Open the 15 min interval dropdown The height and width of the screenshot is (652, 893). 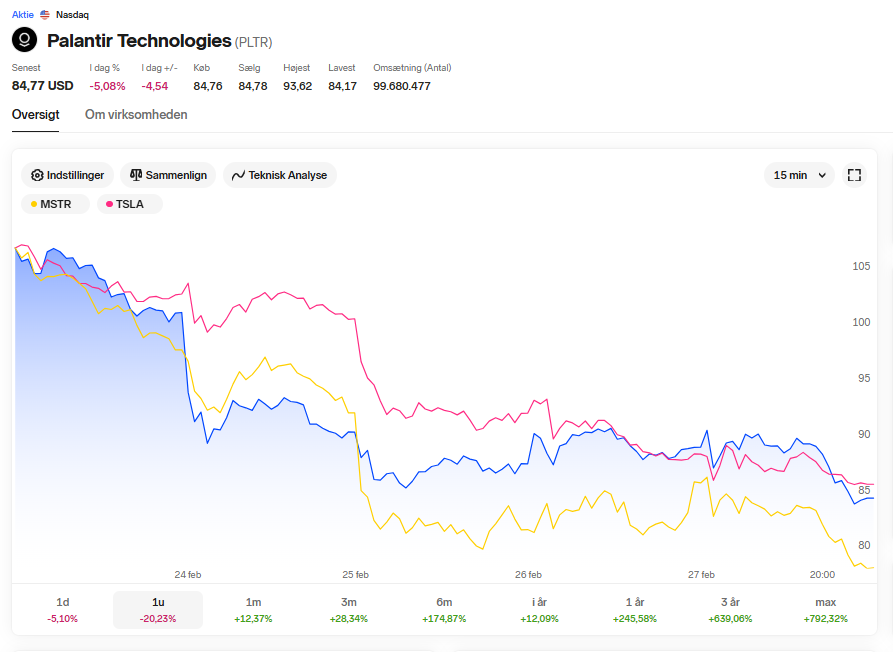tap(799, 175)
